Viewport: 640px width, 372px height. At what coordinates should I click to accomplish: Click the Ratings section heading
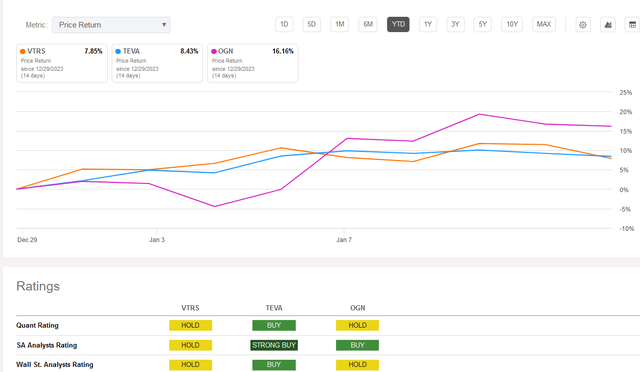tap(38, 286)
